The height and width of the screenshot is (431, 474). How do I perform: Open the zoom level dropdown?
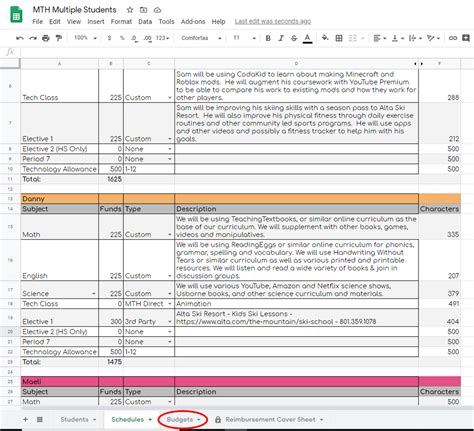(85, 38)
